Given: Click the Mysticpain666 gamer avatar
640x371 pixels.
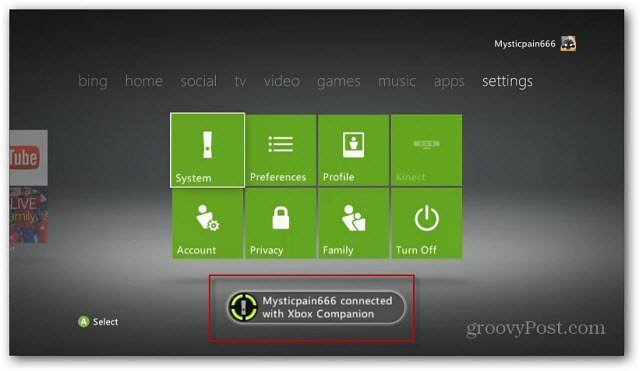Looking at the screenshot, I should pos(568,44).
